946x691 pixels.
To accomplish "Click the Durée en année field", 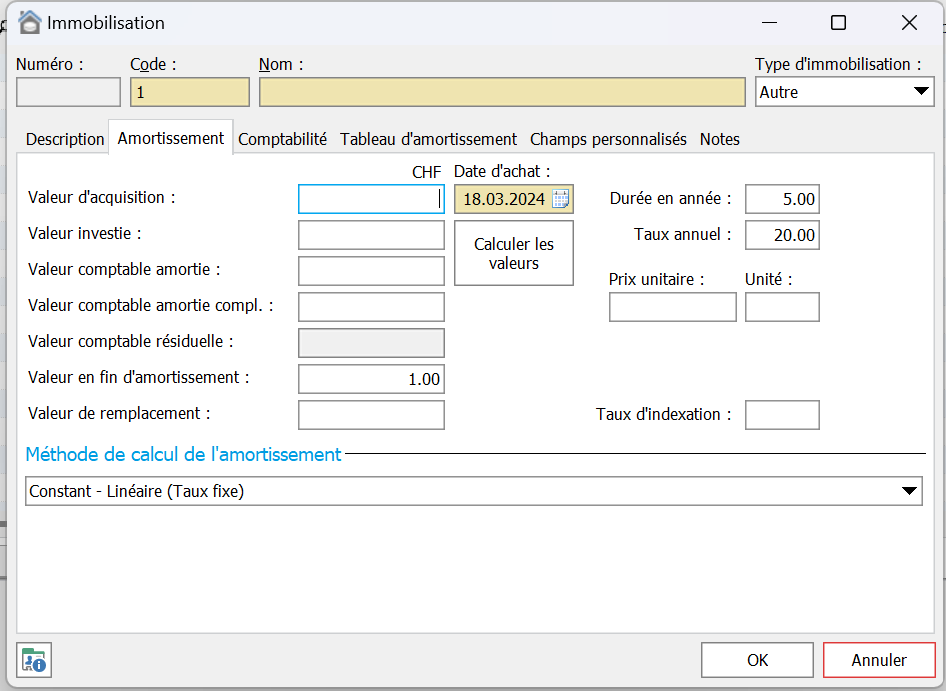I will coord(782,199).
